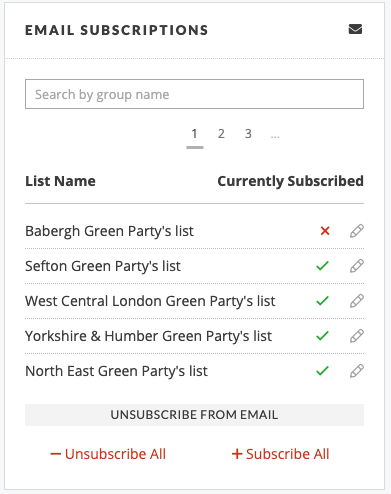Click Unsubscribe All link
Image resolution: width=391 pixels, height=494 pixels.
pos(108,454)
